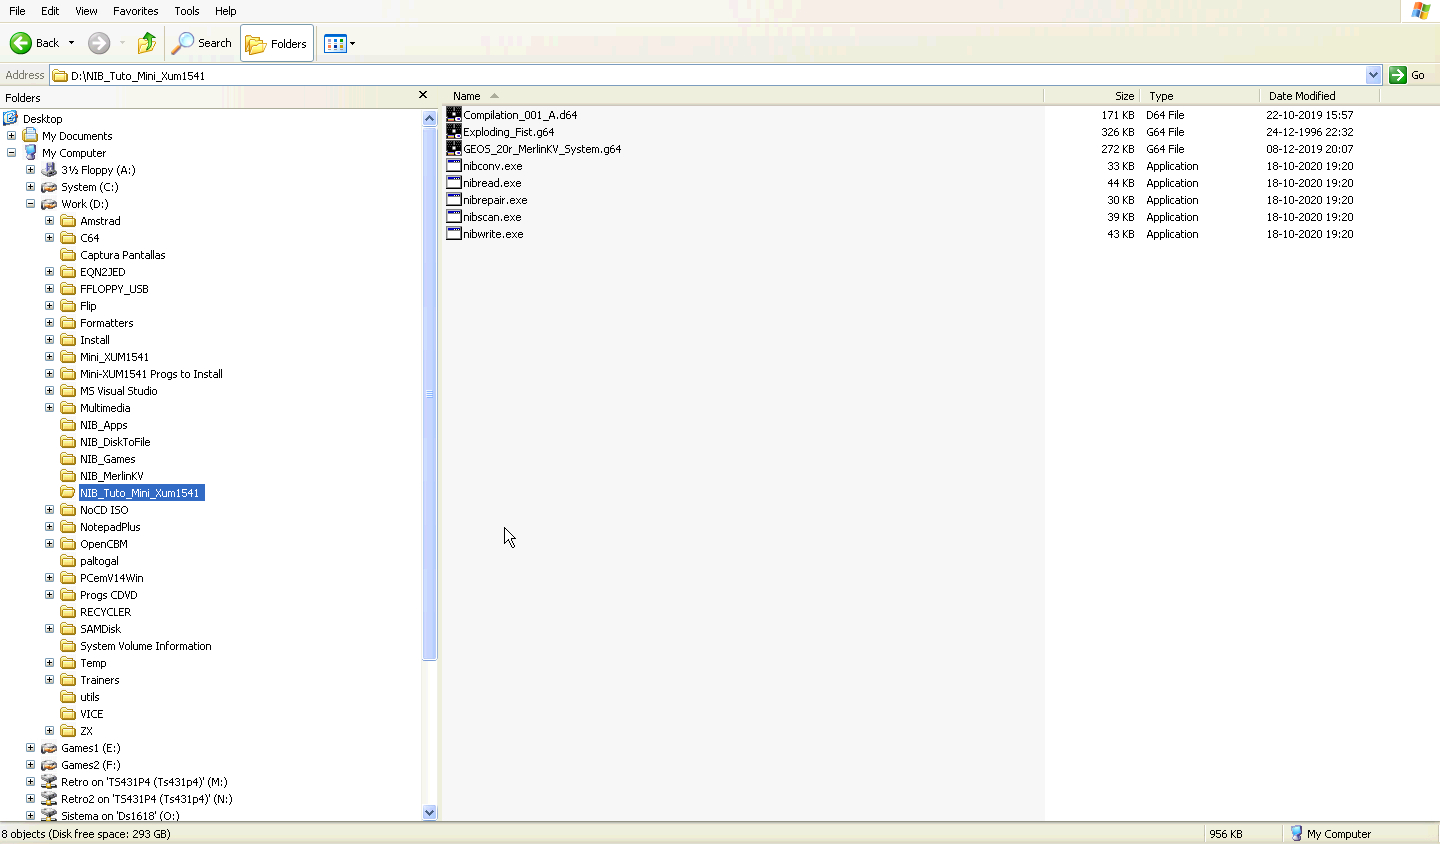
Task: Open the Edit menu
Action: [50, 11]
